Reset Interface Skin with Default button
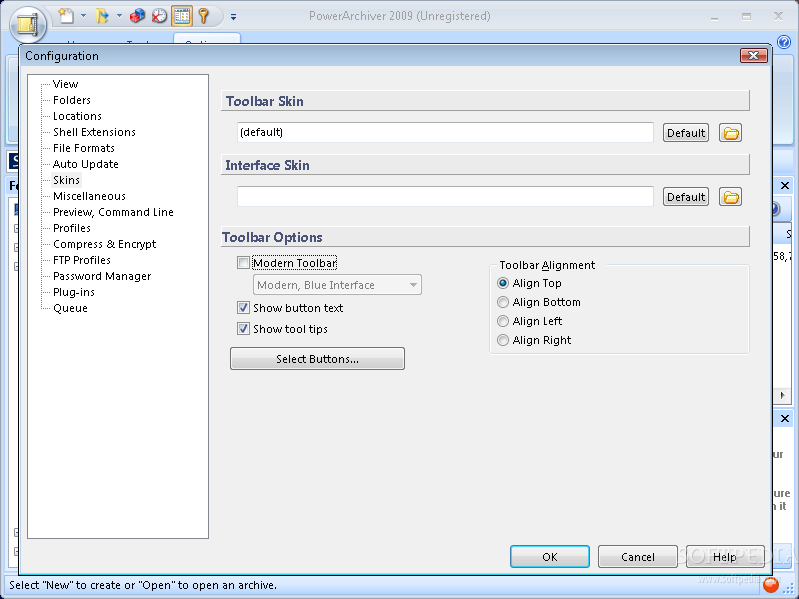Image resolution: width=799 pixels, height=599 pixels. coord(686,197)
